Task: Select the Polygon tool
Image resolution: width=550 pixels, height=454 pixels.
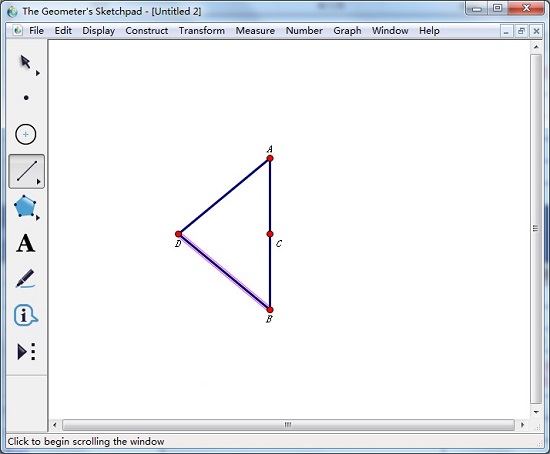Action: (25, 206)
